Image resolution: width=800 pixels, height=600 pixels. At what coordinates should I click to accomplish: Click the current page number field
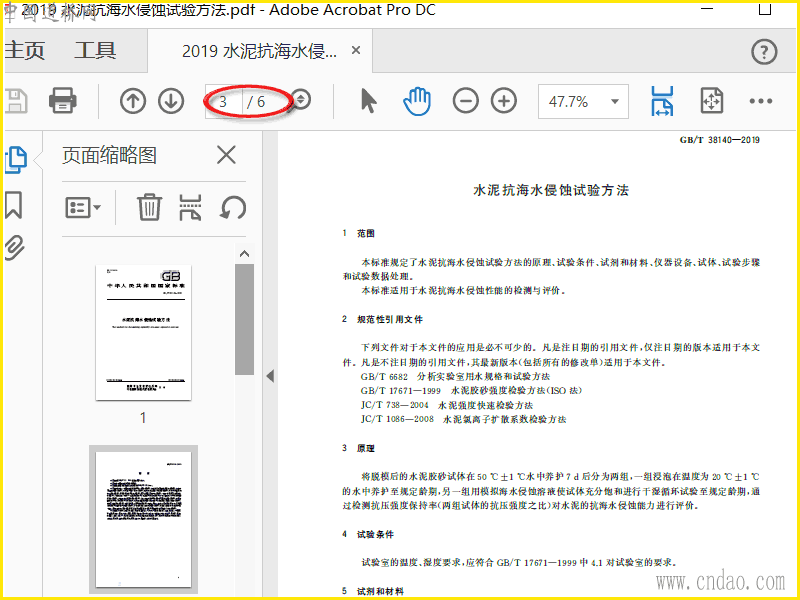pos(223,102)
